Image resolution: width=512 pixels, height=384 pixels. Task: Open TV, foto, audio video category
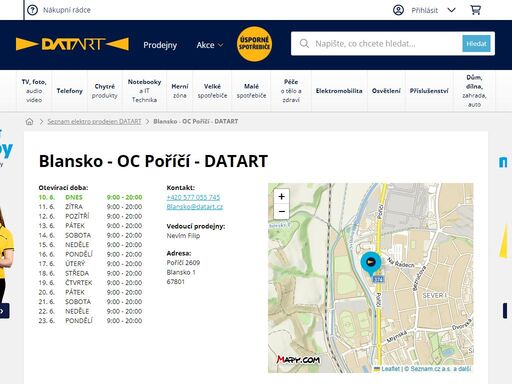tap(34, 91)
